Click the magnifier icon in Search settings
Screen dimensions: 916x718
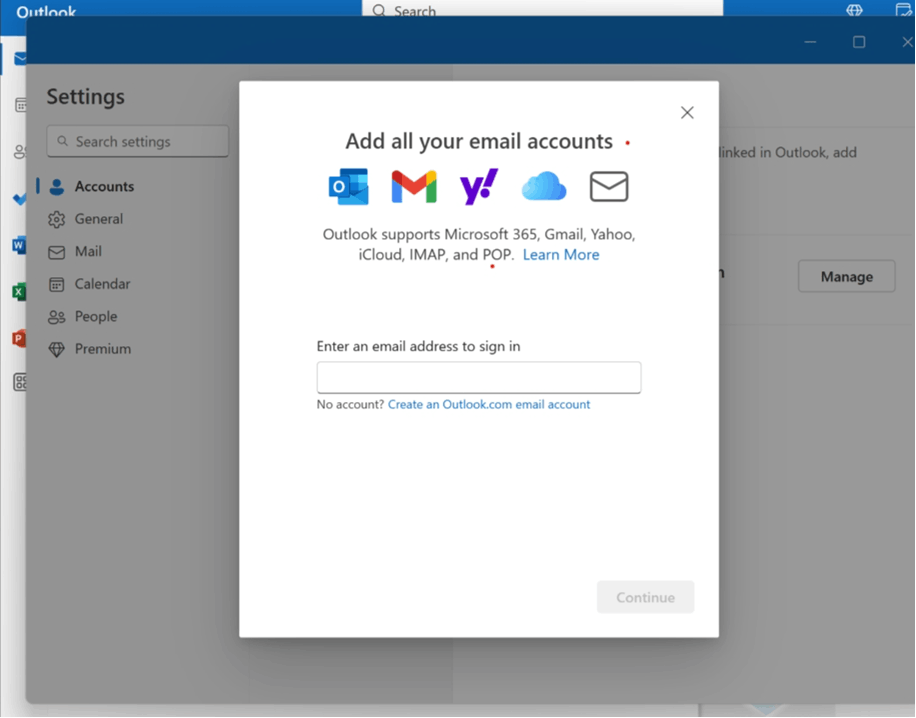click(x=63, y=141)
